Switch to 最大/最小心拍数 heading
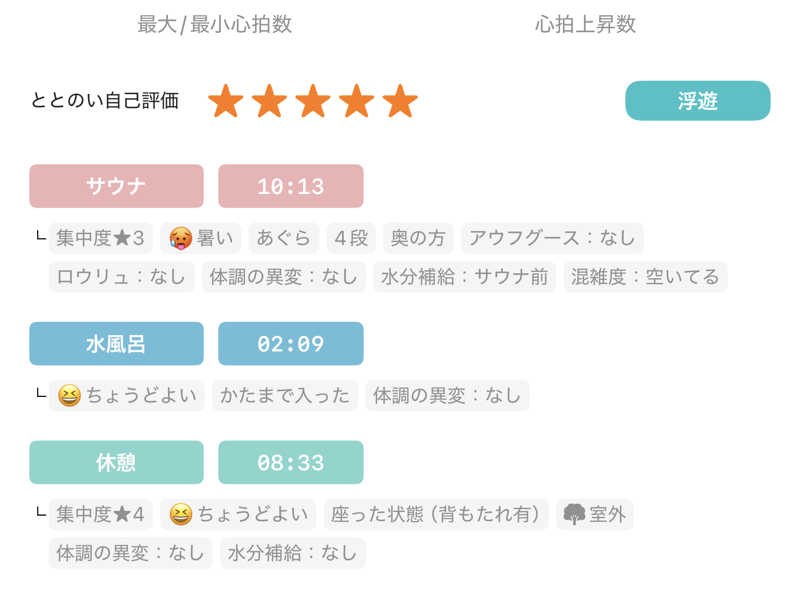Viewport: 800px width, 600px height. click(x=215, y=25)
